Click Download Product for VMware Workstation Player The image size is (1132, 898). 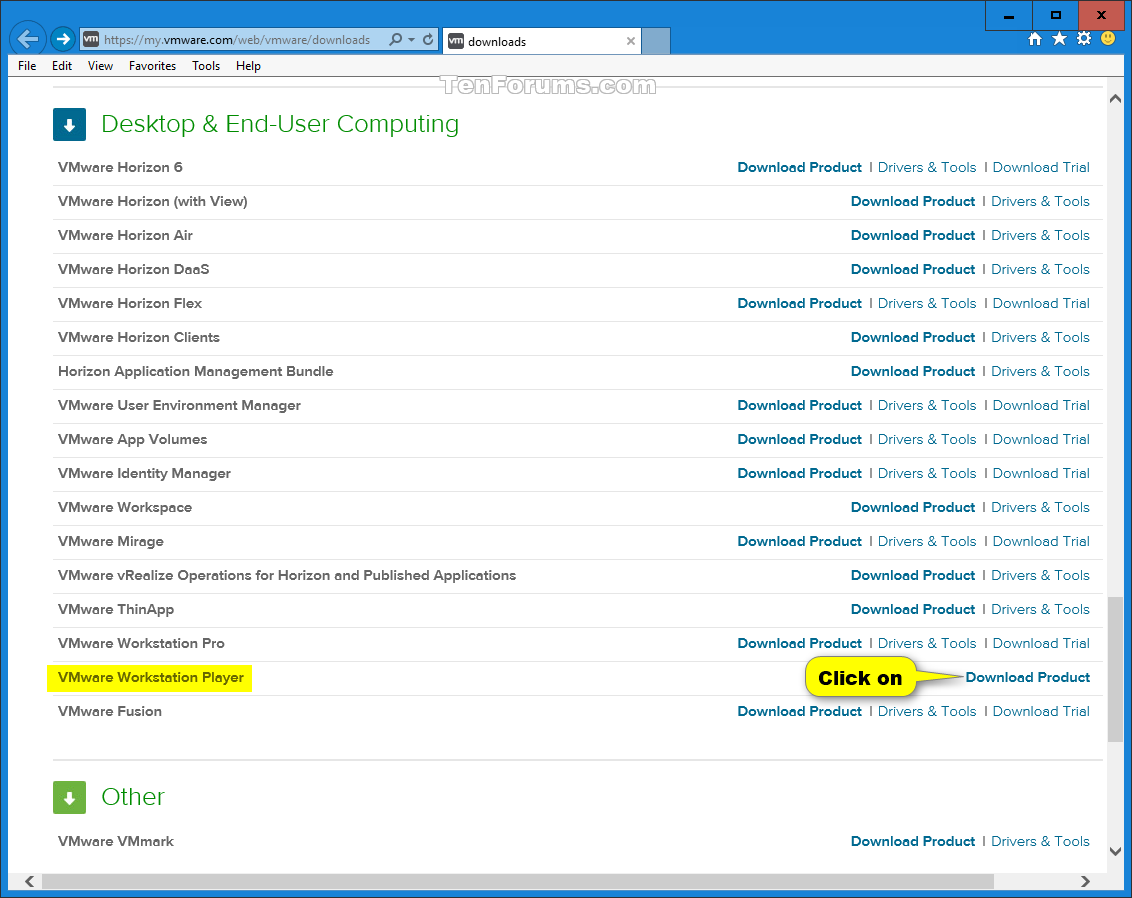[x=1027, y=677]
